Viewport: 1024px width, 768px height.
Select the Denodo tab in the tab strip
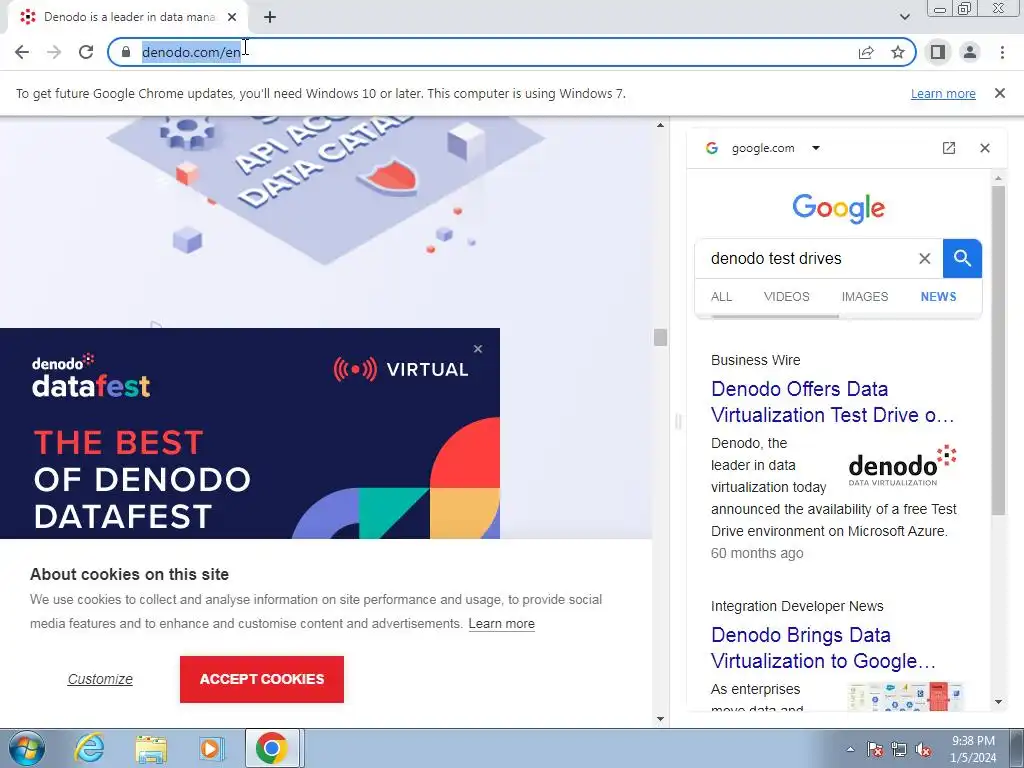(128, 17)
